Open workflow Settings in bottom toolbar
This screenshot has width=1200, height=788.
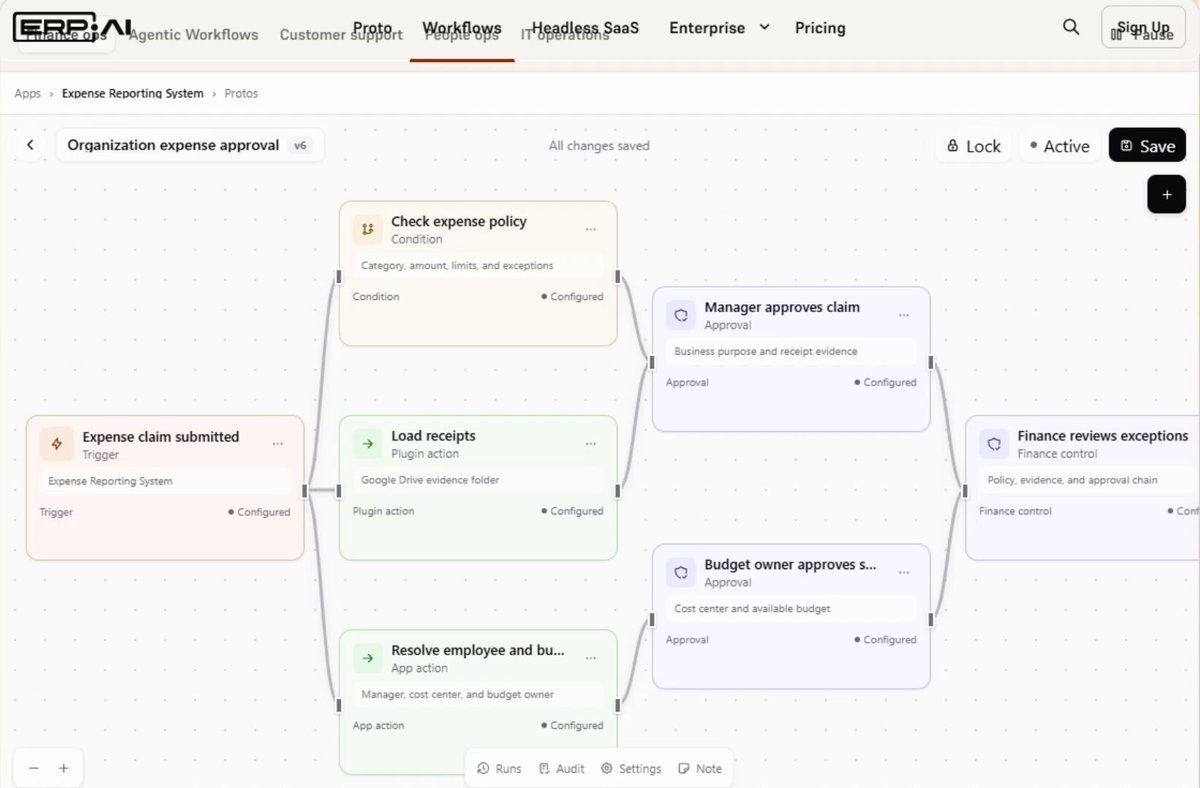coord(631,768)
